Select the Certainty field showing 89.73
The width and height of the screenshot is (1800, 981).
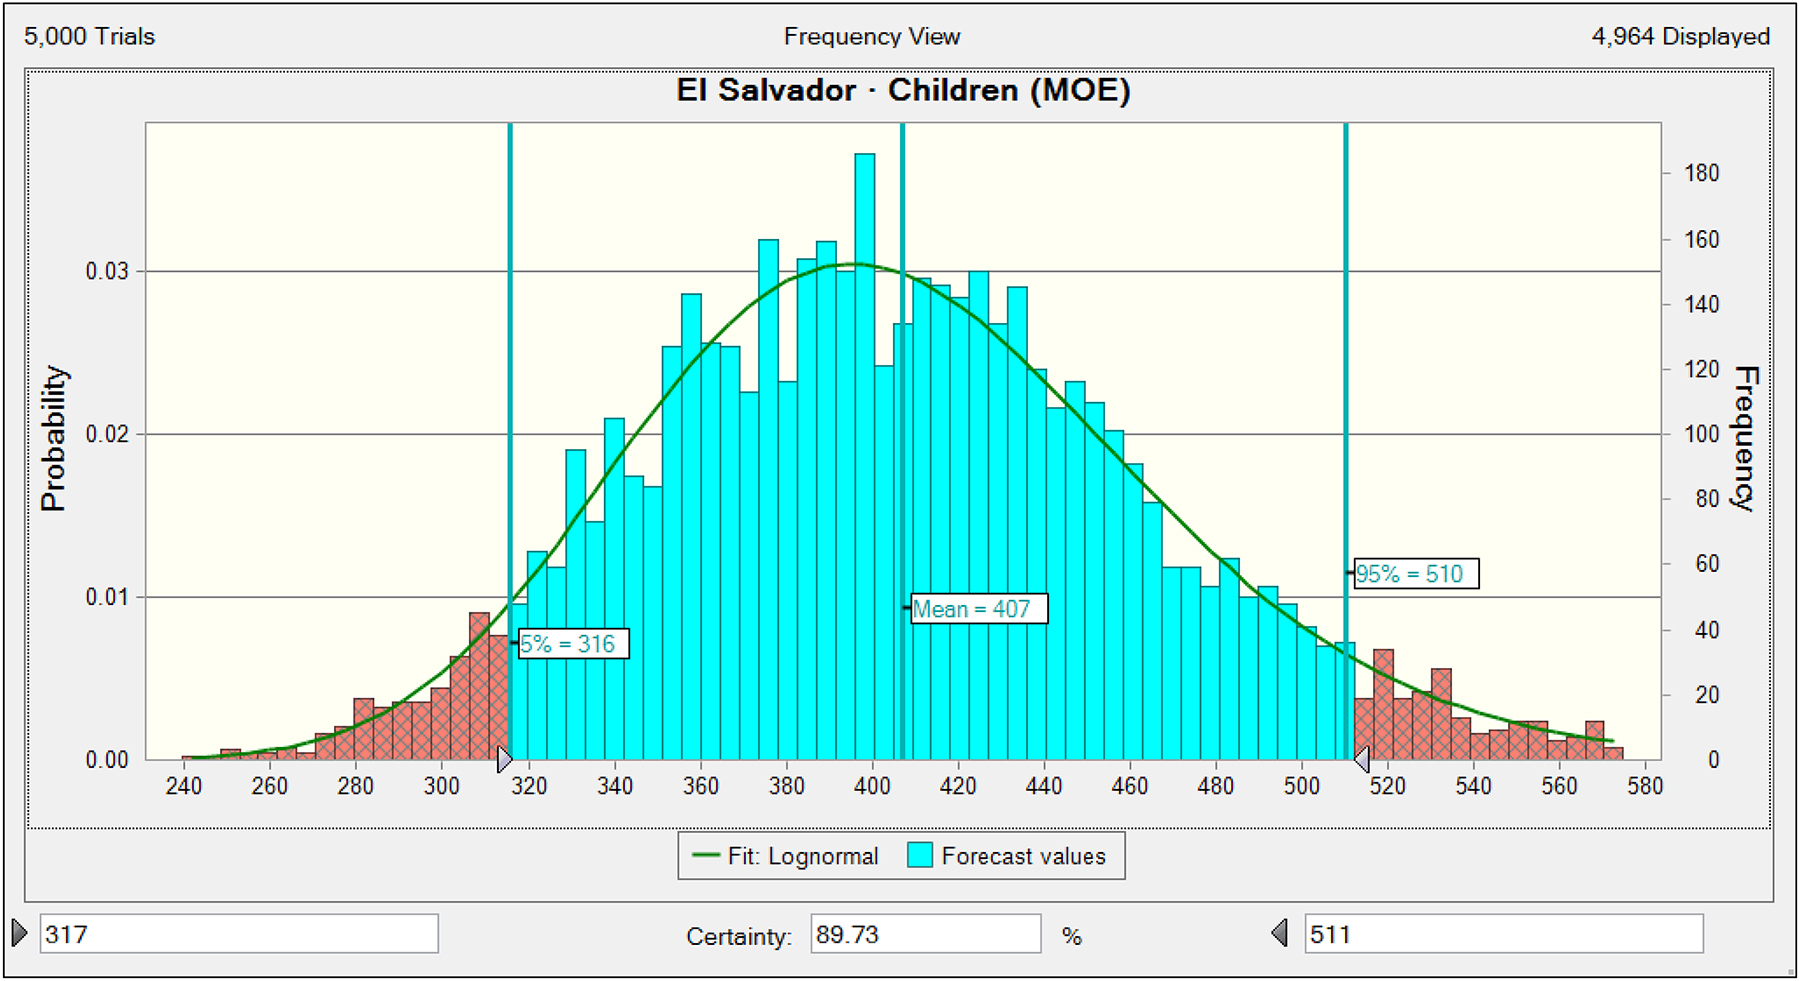924,934
